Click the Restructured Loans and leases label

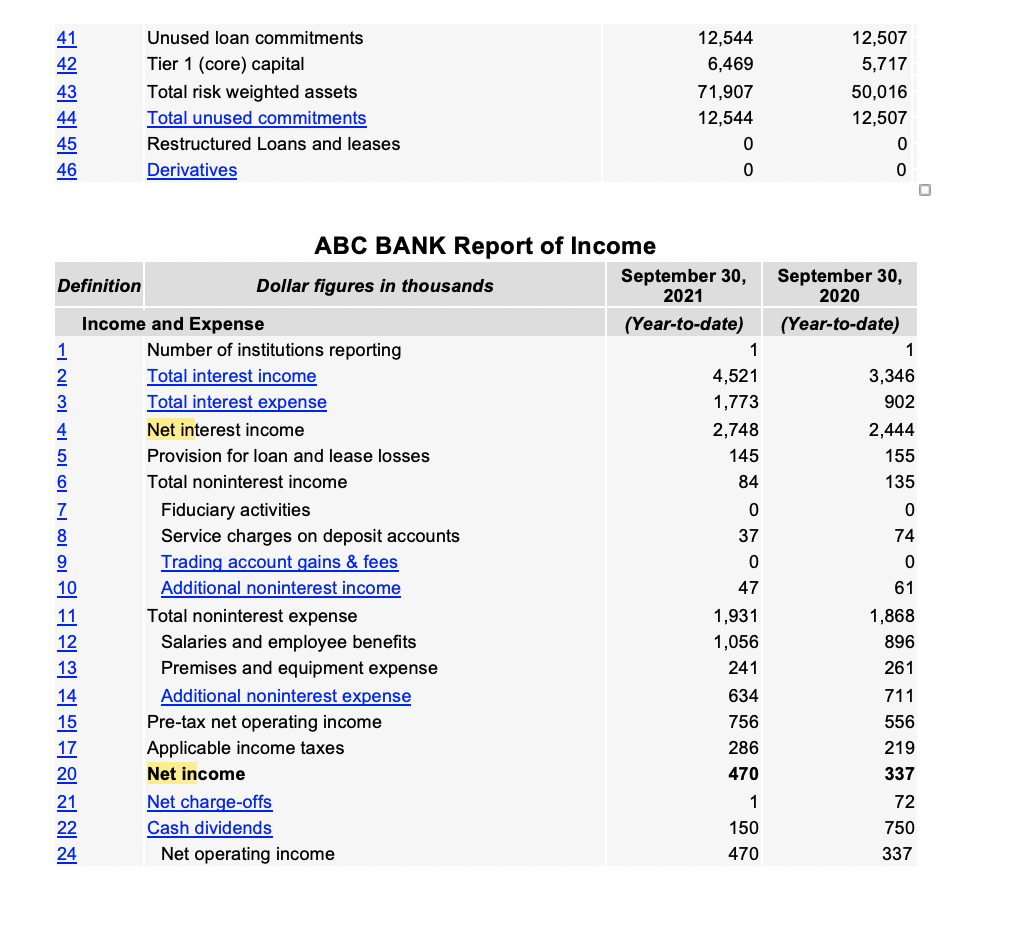click(x=274, y=144)
